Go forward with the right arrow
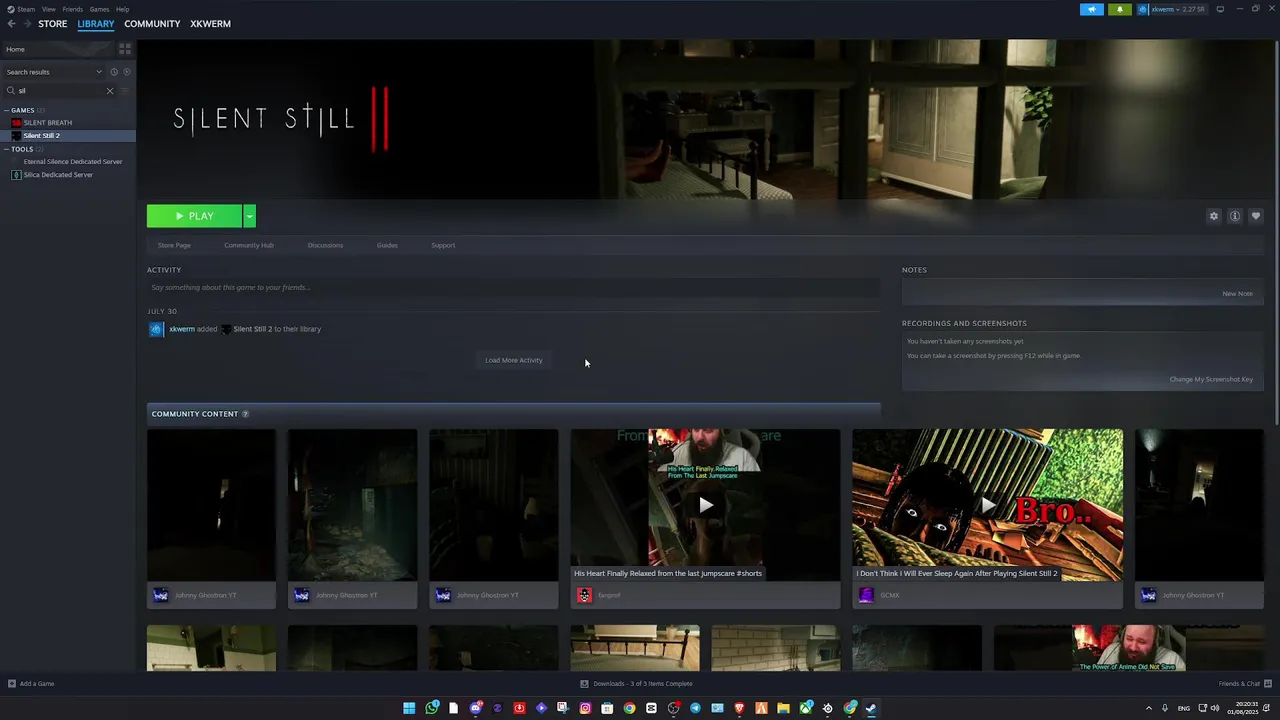The height and width of the screenshot is (720, 1280). pos(26,24)
